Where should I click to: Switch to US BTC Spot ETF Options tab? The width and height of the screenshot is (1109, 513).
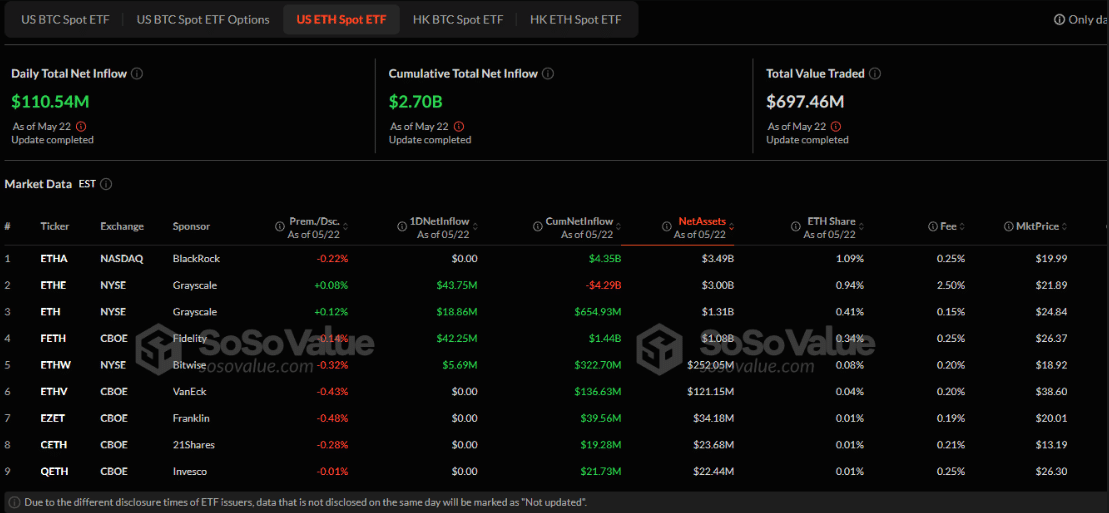203,19
